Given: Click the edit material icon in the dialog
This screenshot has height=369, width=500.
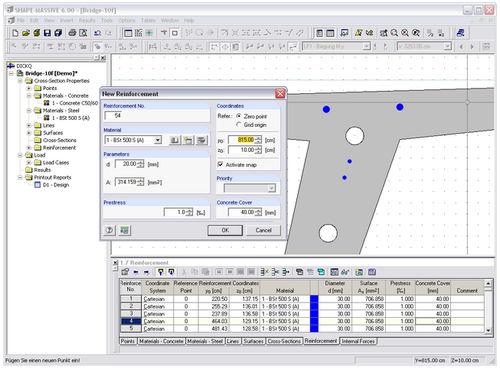Looking at the screenshot, I should point(201,140).
